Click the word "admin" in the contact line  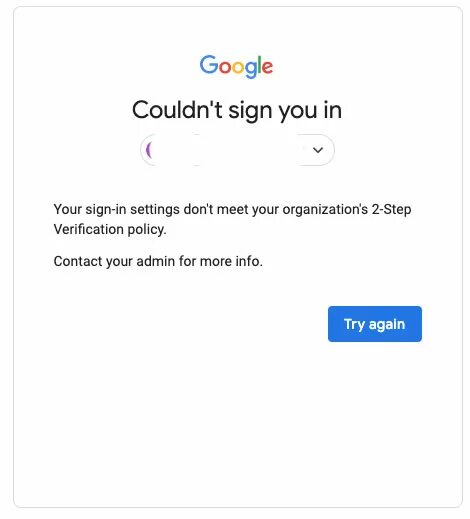click(x=155, y=261)
